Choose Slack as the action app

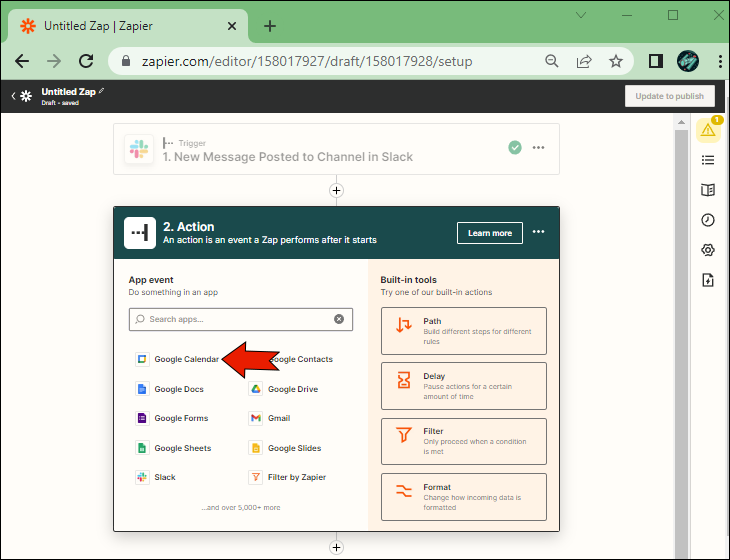155,478
